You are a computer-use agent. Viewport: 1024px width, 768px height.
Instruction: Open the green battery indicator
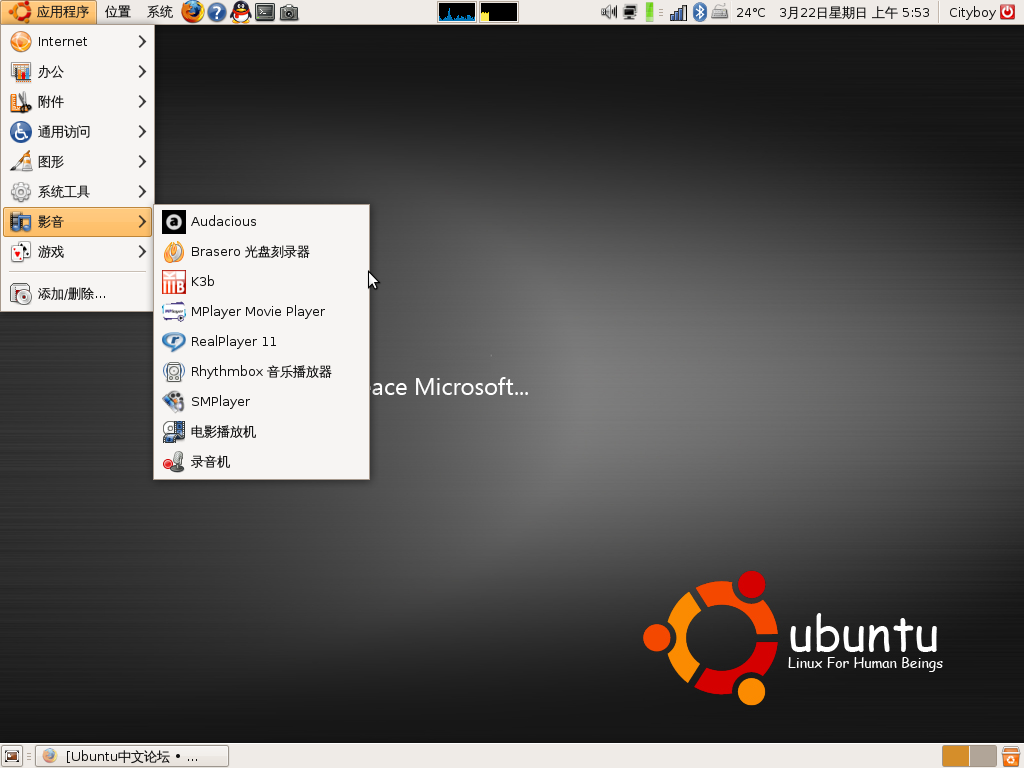pos(650,12)
